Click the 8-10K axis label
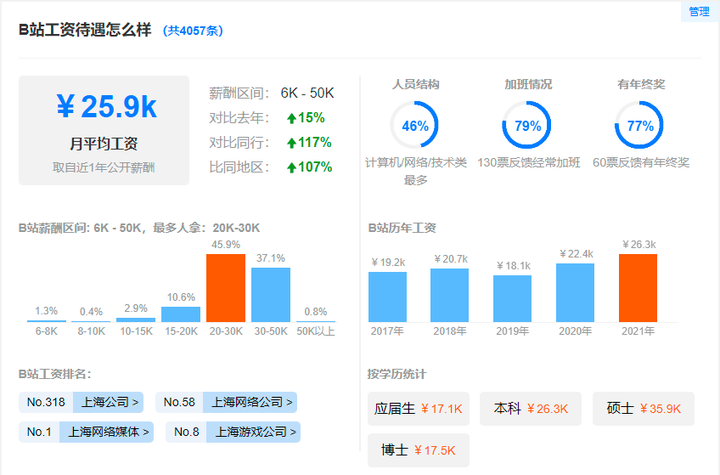The height and width of the screenshot is (475, 720). click(x=91, y=331)
